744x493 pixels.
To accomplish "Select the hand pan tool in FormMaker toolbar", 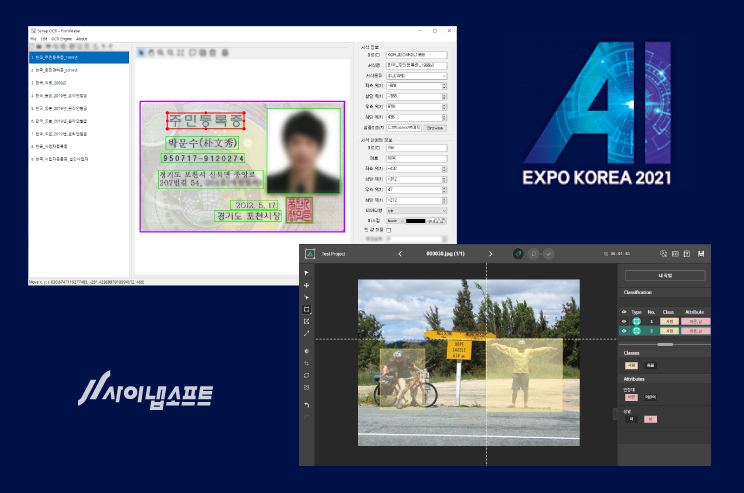I will pyautogui.click(x=151, y=53).
